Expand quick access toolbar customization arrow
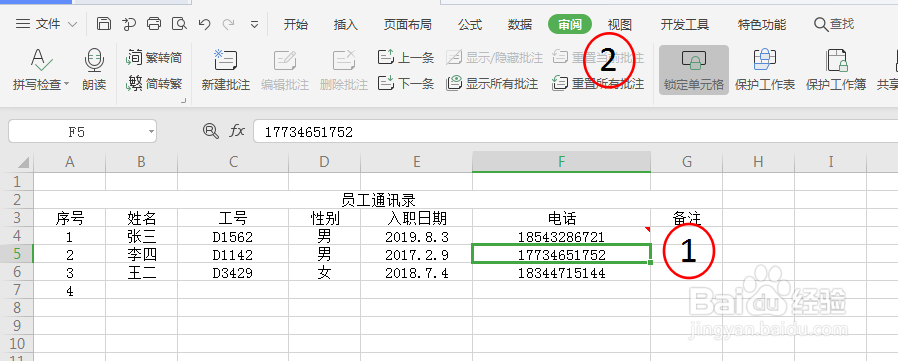This screenshot has height=361, width=898. (255, 25)
